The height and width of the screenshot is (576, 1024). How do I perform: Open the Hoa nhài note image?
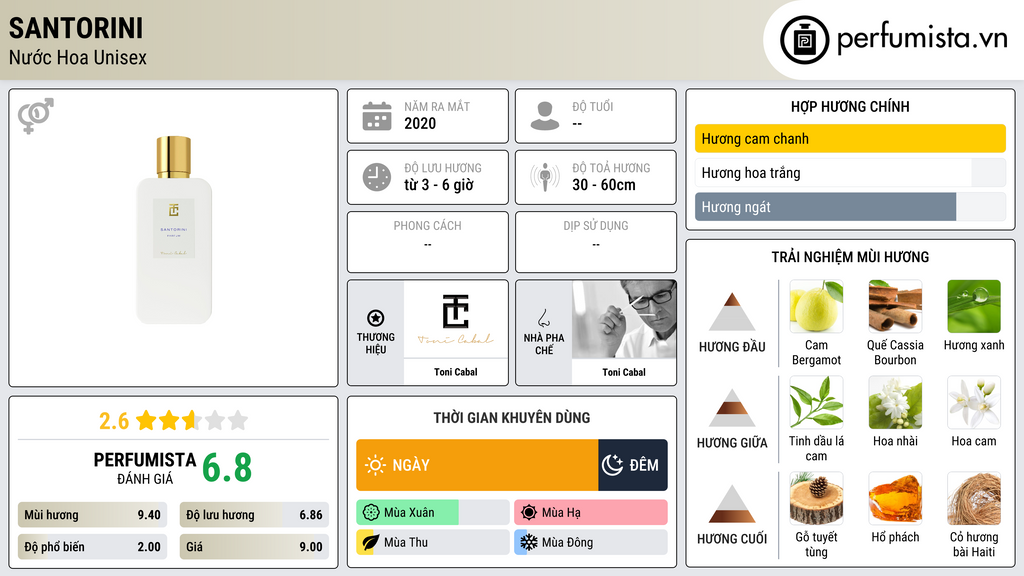(895, 402)
